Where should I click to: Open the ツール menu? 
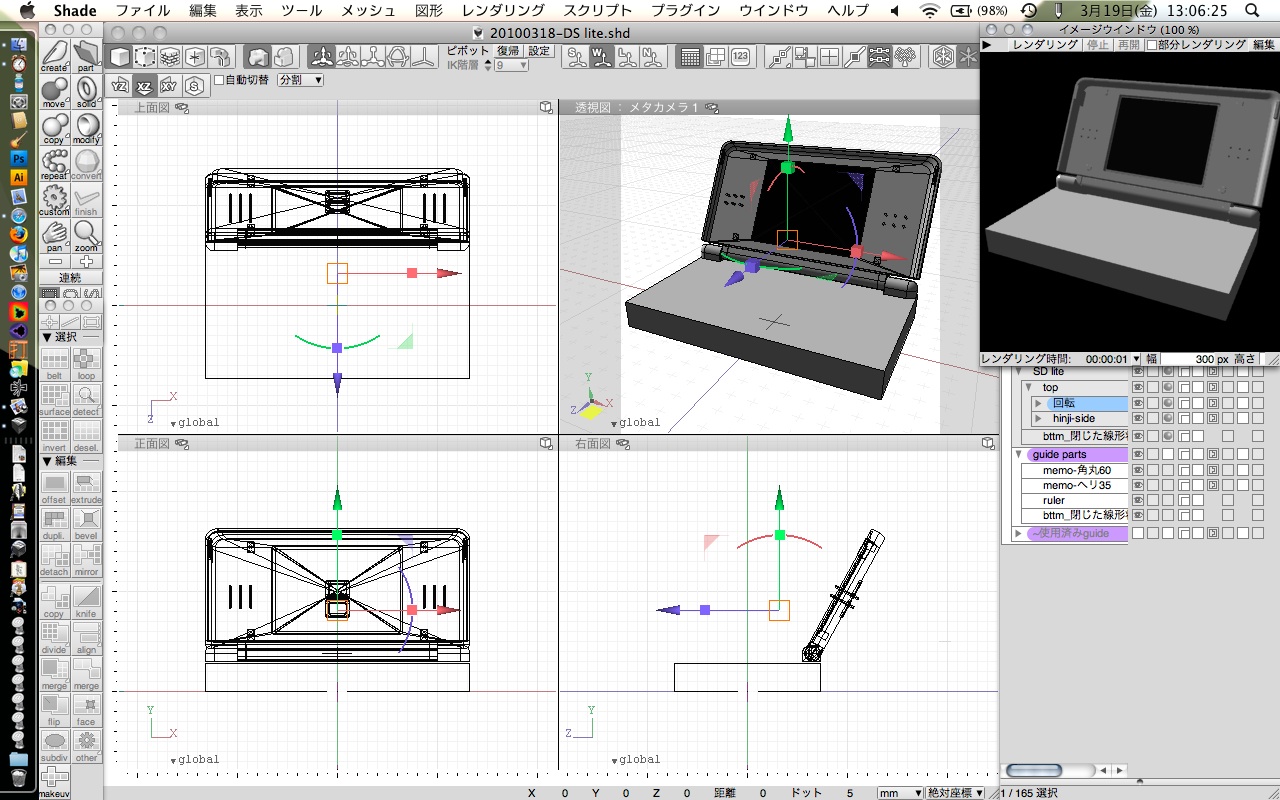pyautogui.click(x=301, y=10)
